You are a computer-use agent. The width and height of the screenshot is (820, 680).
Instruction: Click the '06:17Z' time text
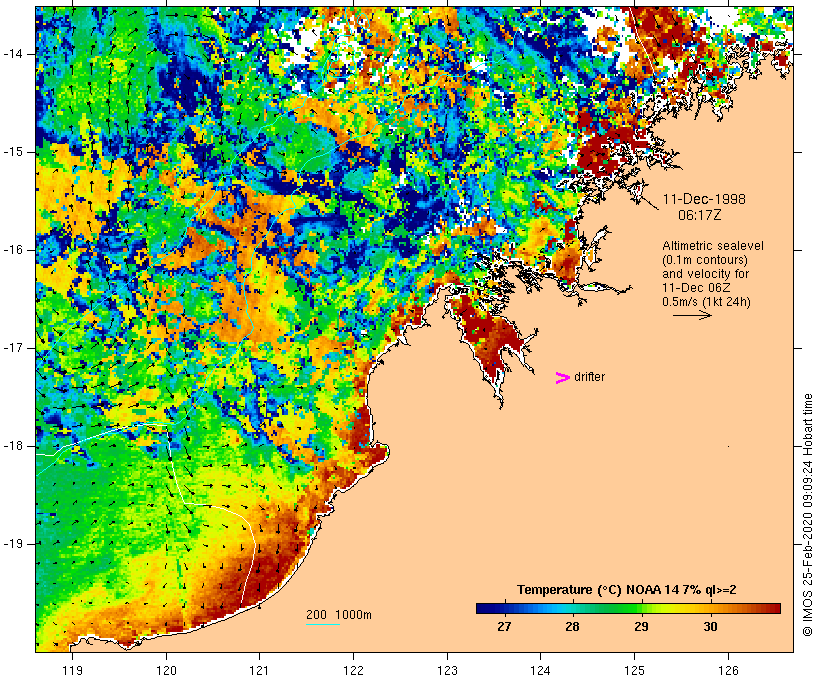tap(700, 215)
